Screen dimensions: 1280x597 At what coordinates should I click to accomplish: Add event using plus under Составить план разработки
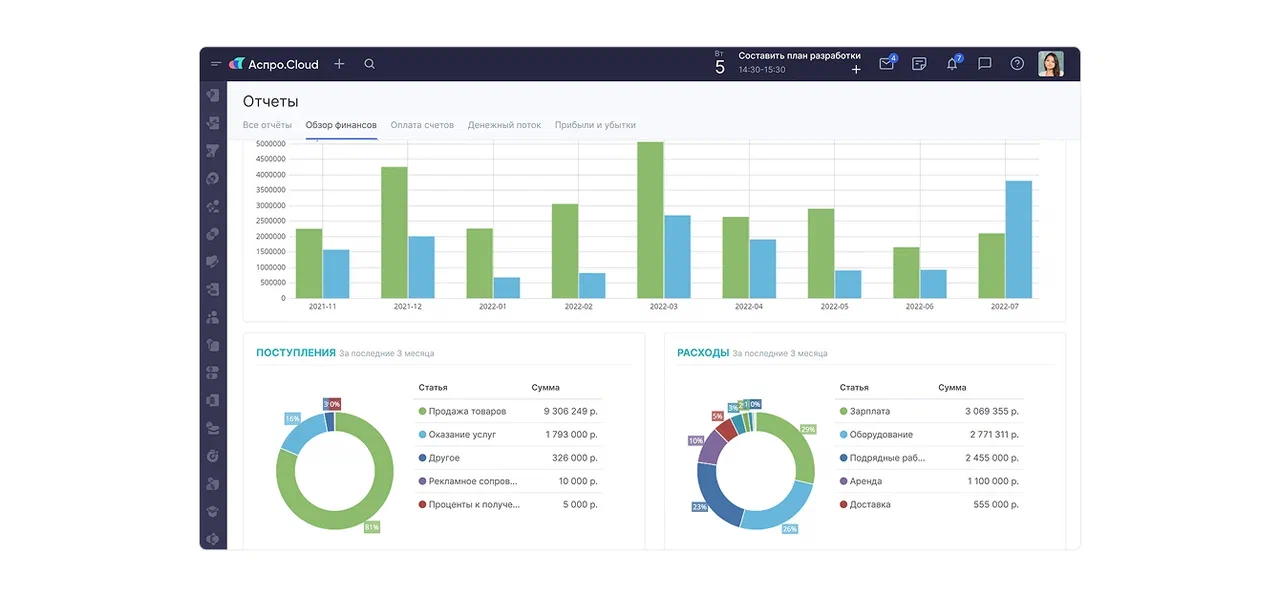pyautogui.click(x=856, y=70)
